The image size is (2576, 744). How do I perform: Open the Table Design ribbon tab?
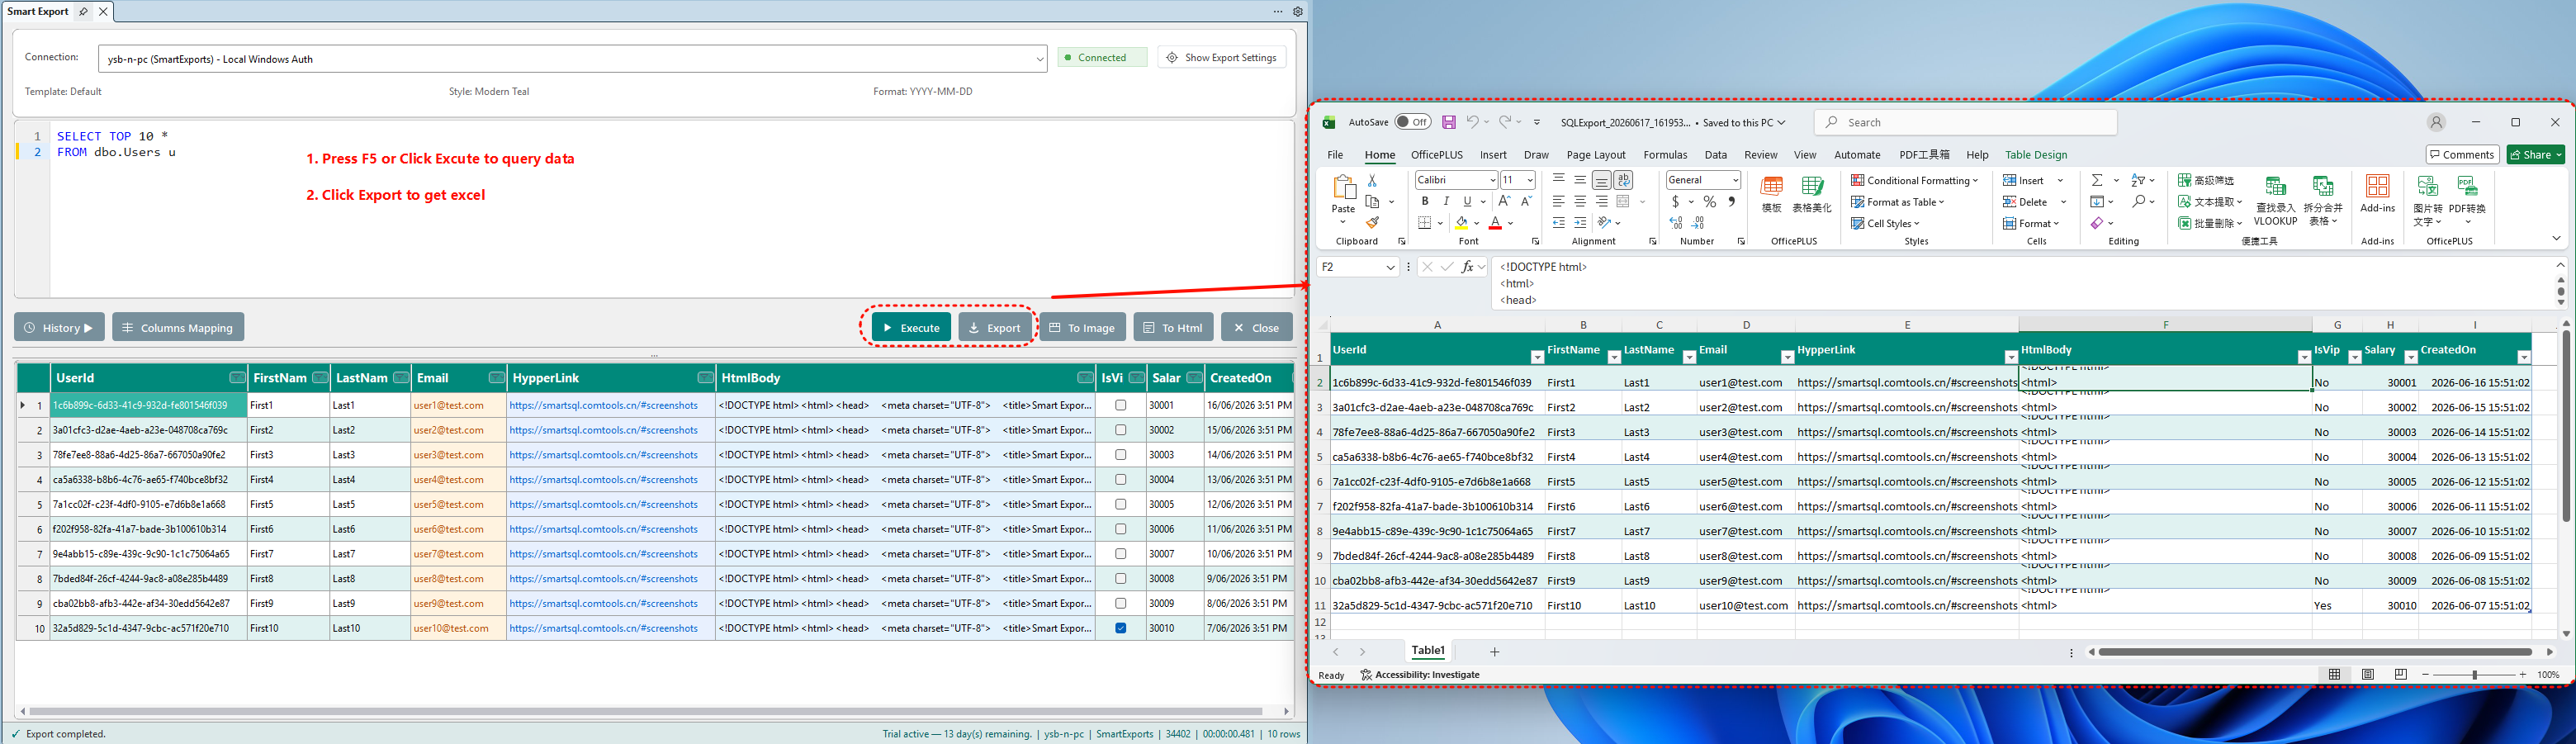(x=2036, y=155)
